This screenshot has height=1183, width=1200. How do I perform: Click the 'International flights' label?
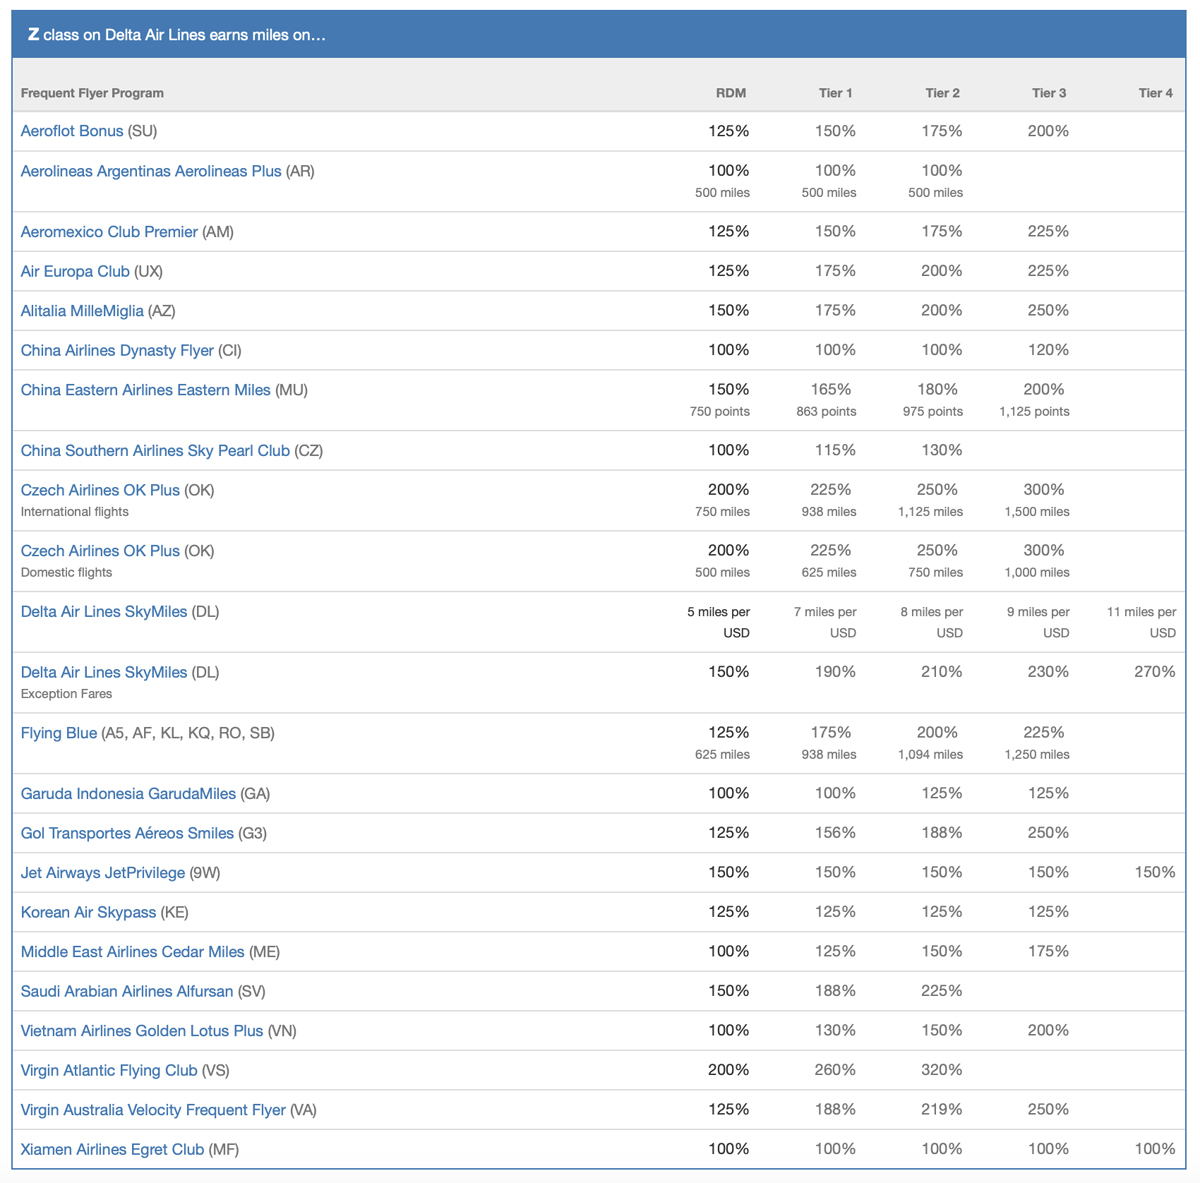pos(75,512)
